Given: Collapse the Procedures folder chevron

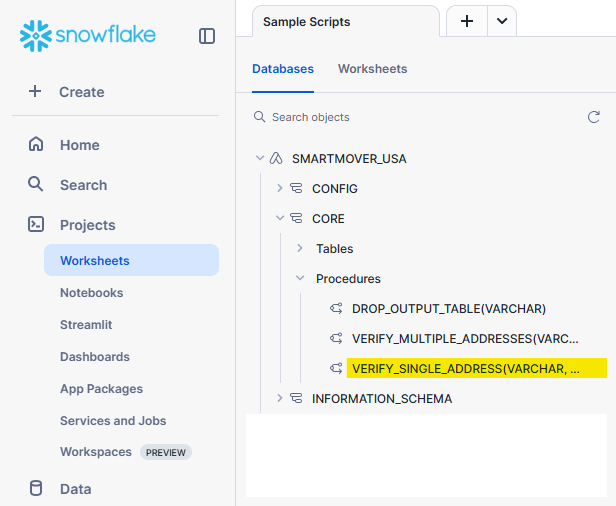Looking at the screenshot, I should pos(300,278).
